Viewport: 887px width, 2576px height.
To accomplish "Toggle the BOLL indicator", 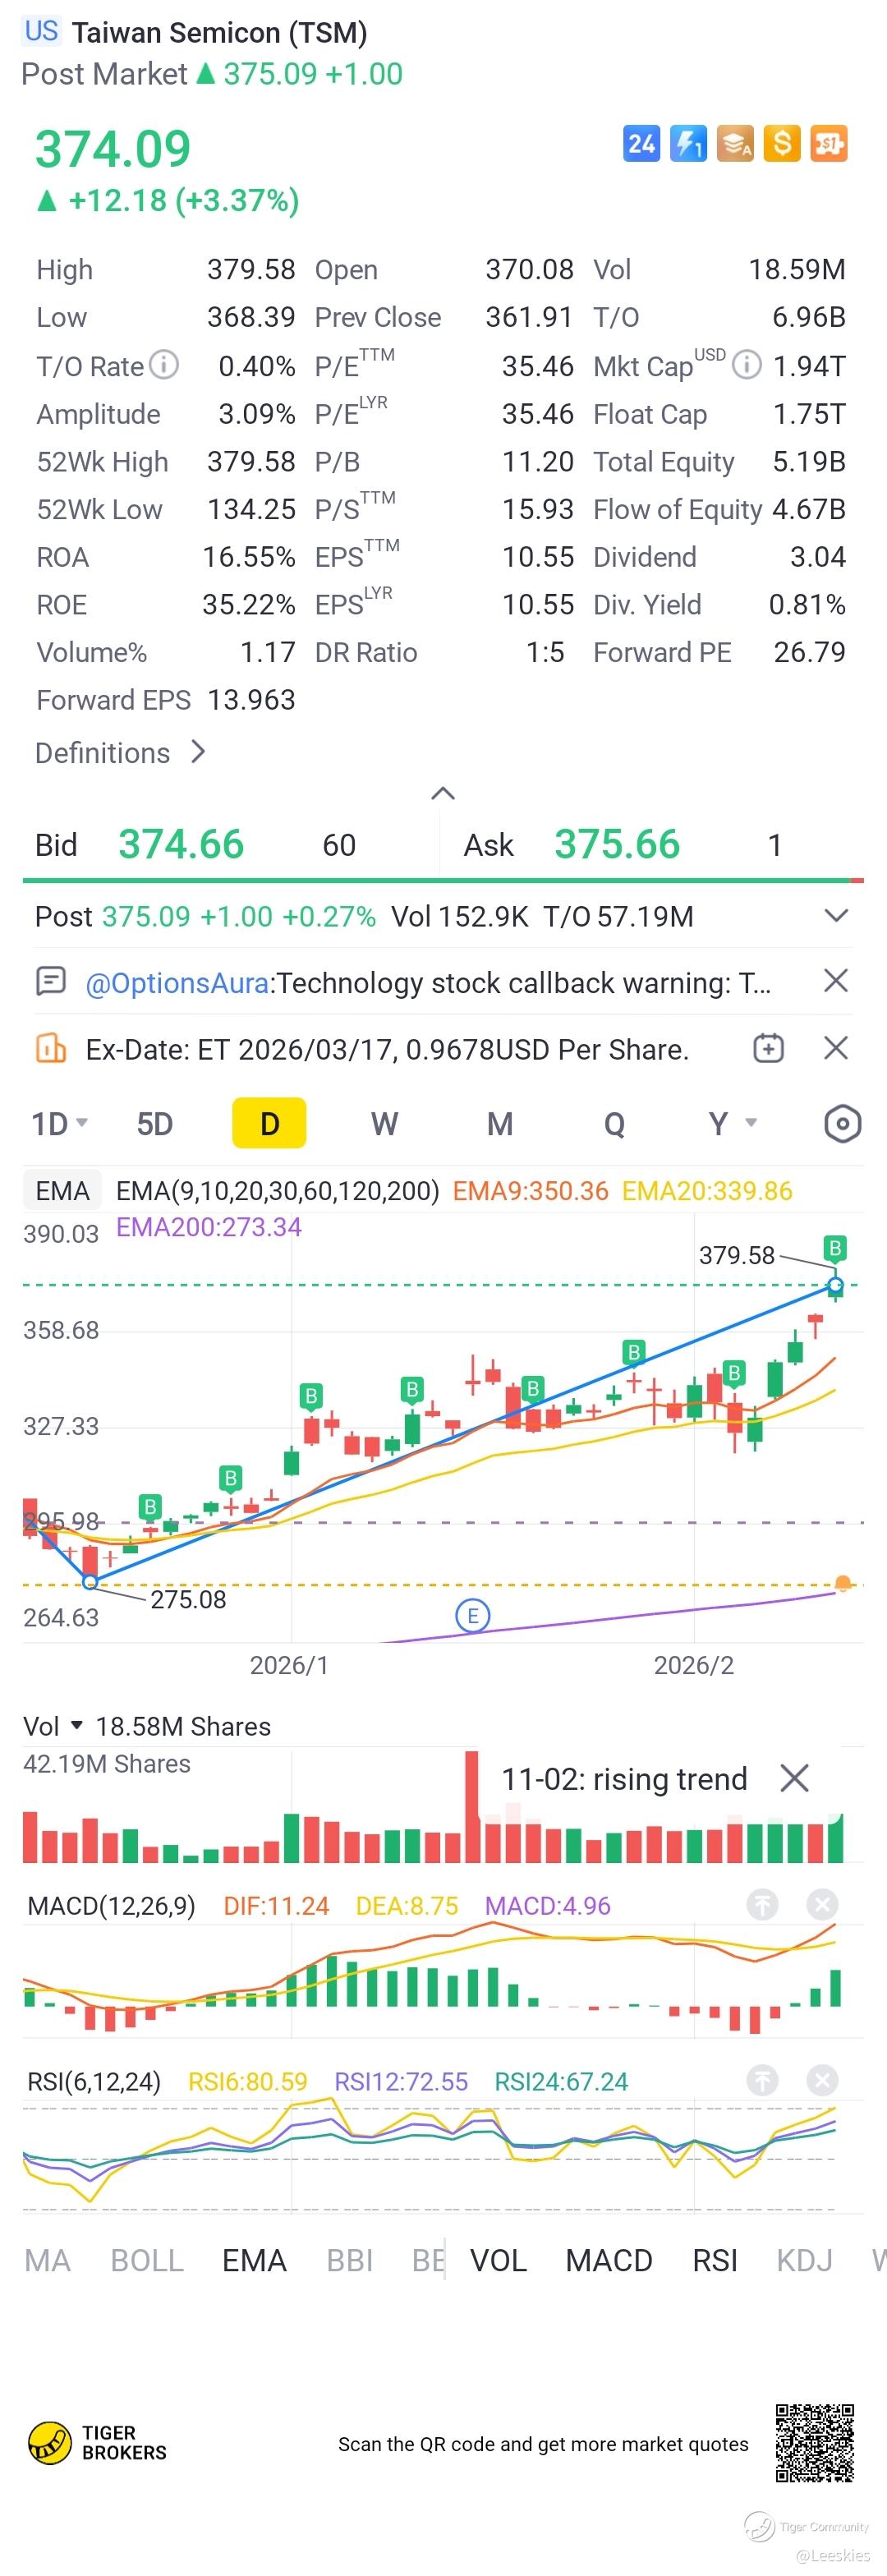I will pyautogui.click(x=147, y=2260).
